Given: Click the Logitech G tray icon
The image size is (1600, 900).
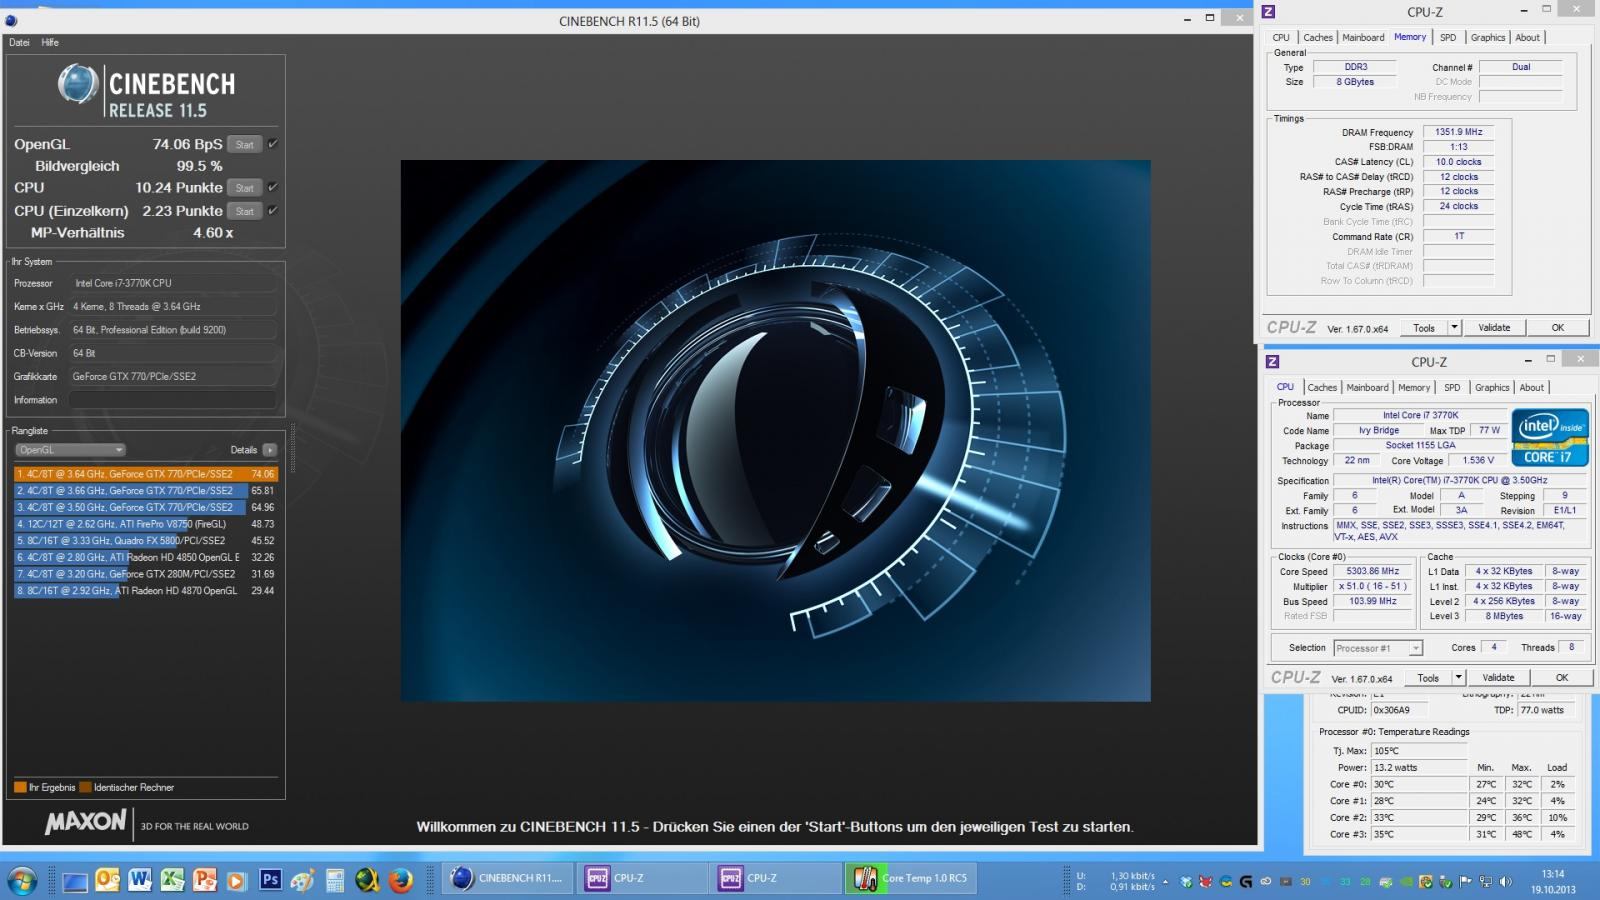Looking at the screenshot, I should click(x=1246, y=882).
